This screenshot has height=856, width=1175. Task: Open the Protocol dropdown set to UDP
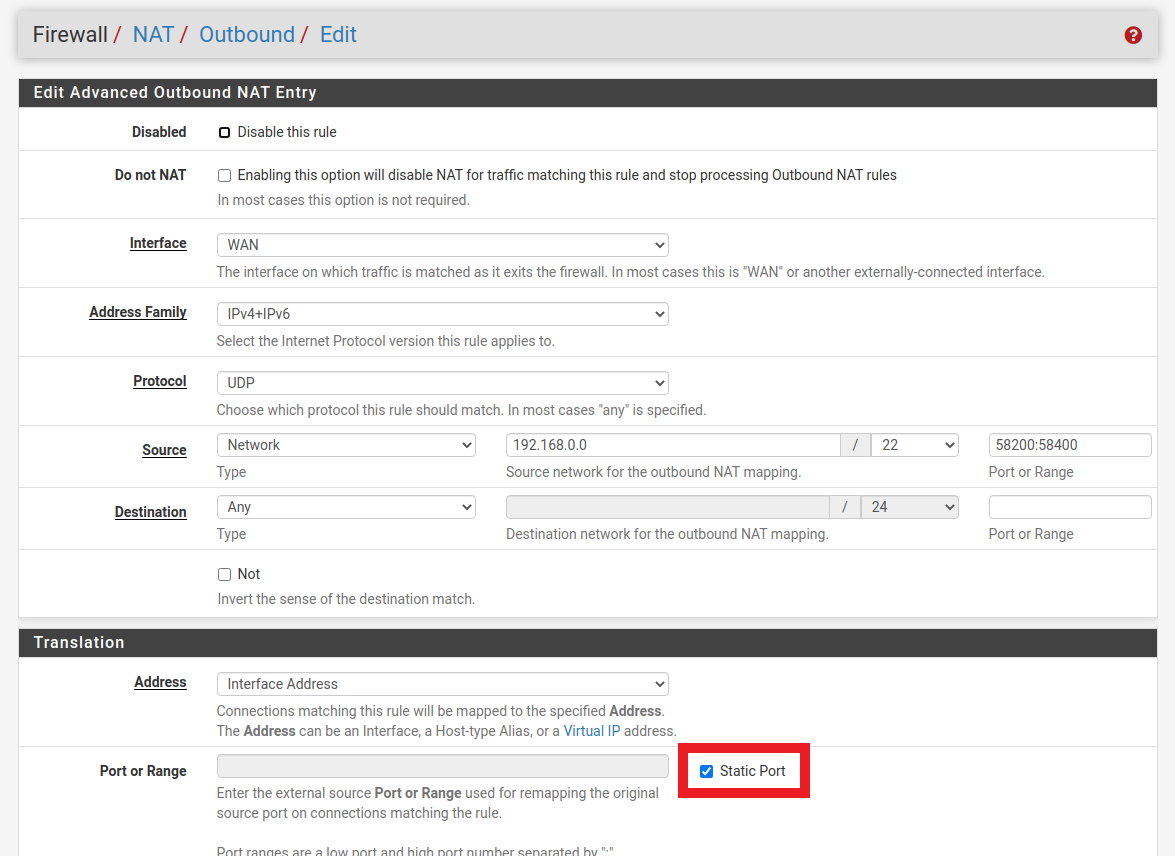[442, 383]
